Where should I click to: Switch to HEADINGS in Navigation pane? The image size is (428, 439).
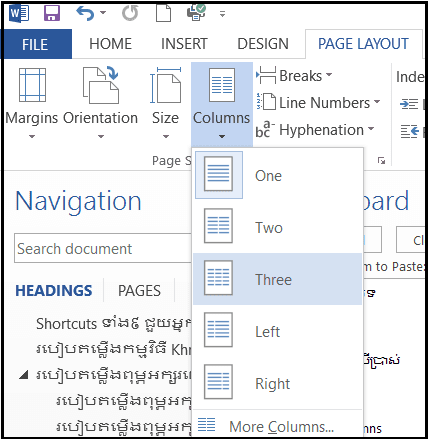(x=54, y=290)
